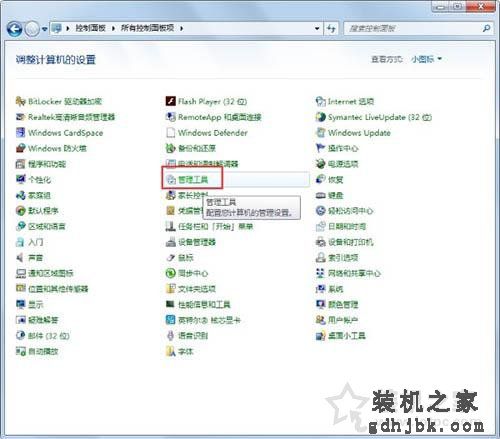500x439 pixels.
Task: Open the 索引选项 link
Action: click(343, 258)
